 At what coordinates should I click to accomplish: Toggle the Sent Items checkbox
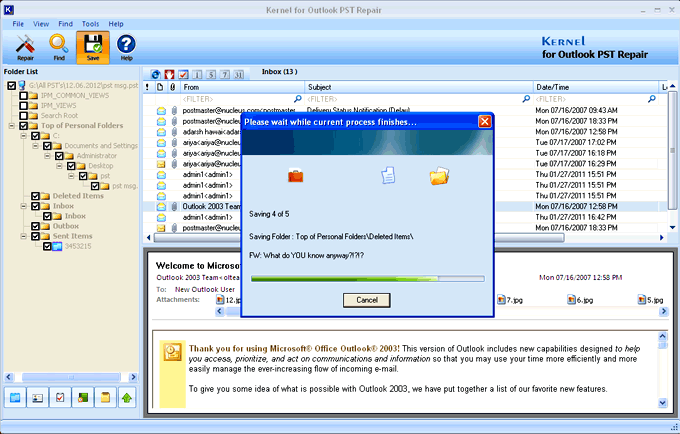click(x=35, y=236)
